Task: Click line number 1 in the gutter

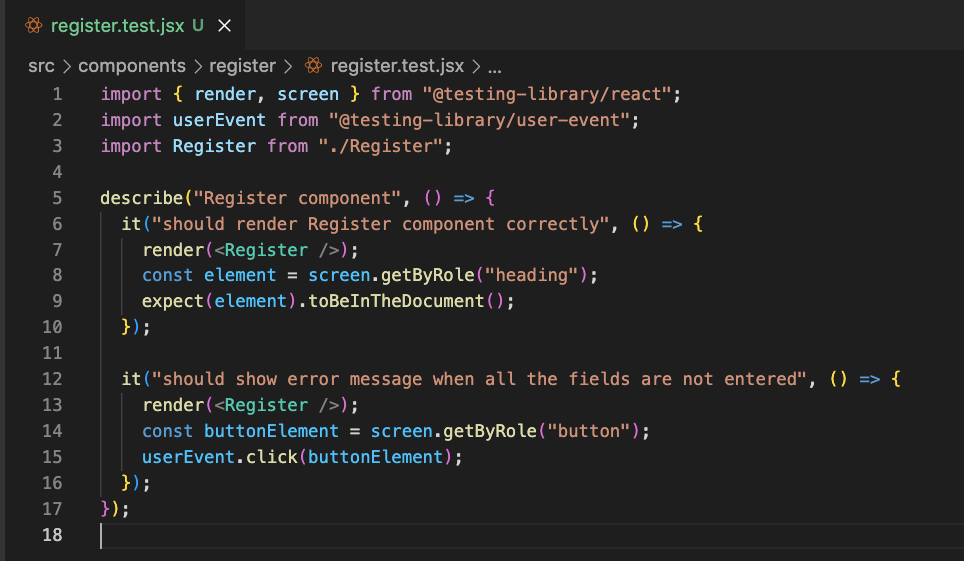Action: (x=57, y=94)
